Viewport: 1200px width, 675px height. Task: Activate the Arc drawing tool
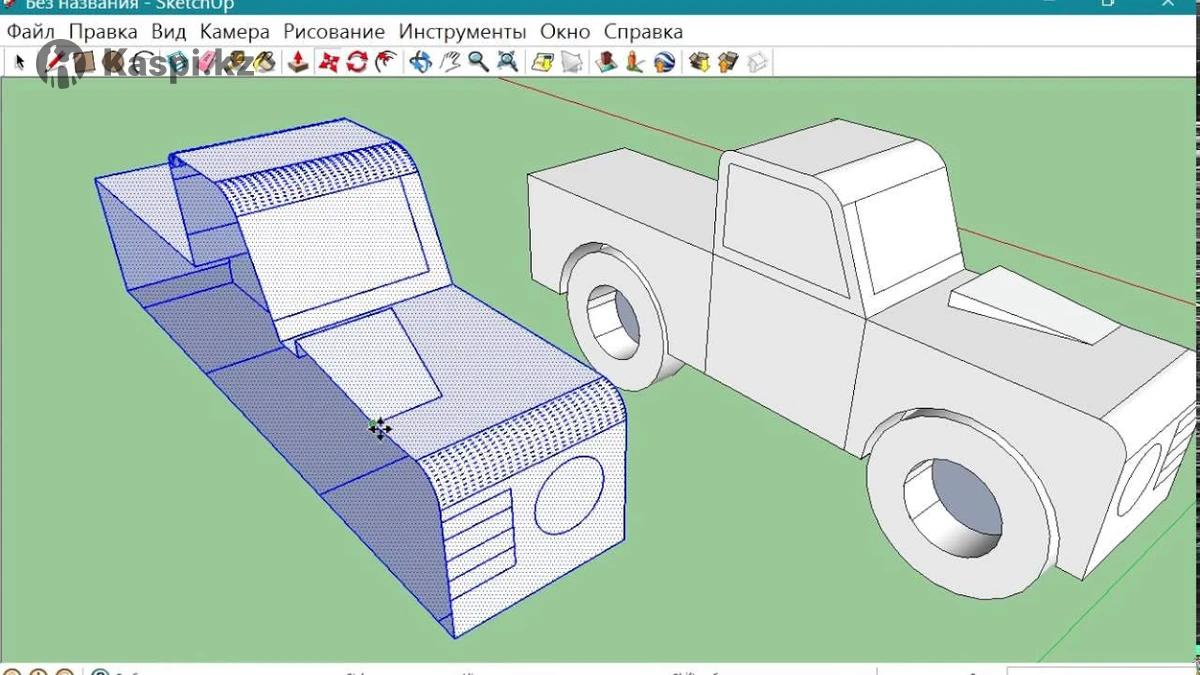click(x=144, y=62)
